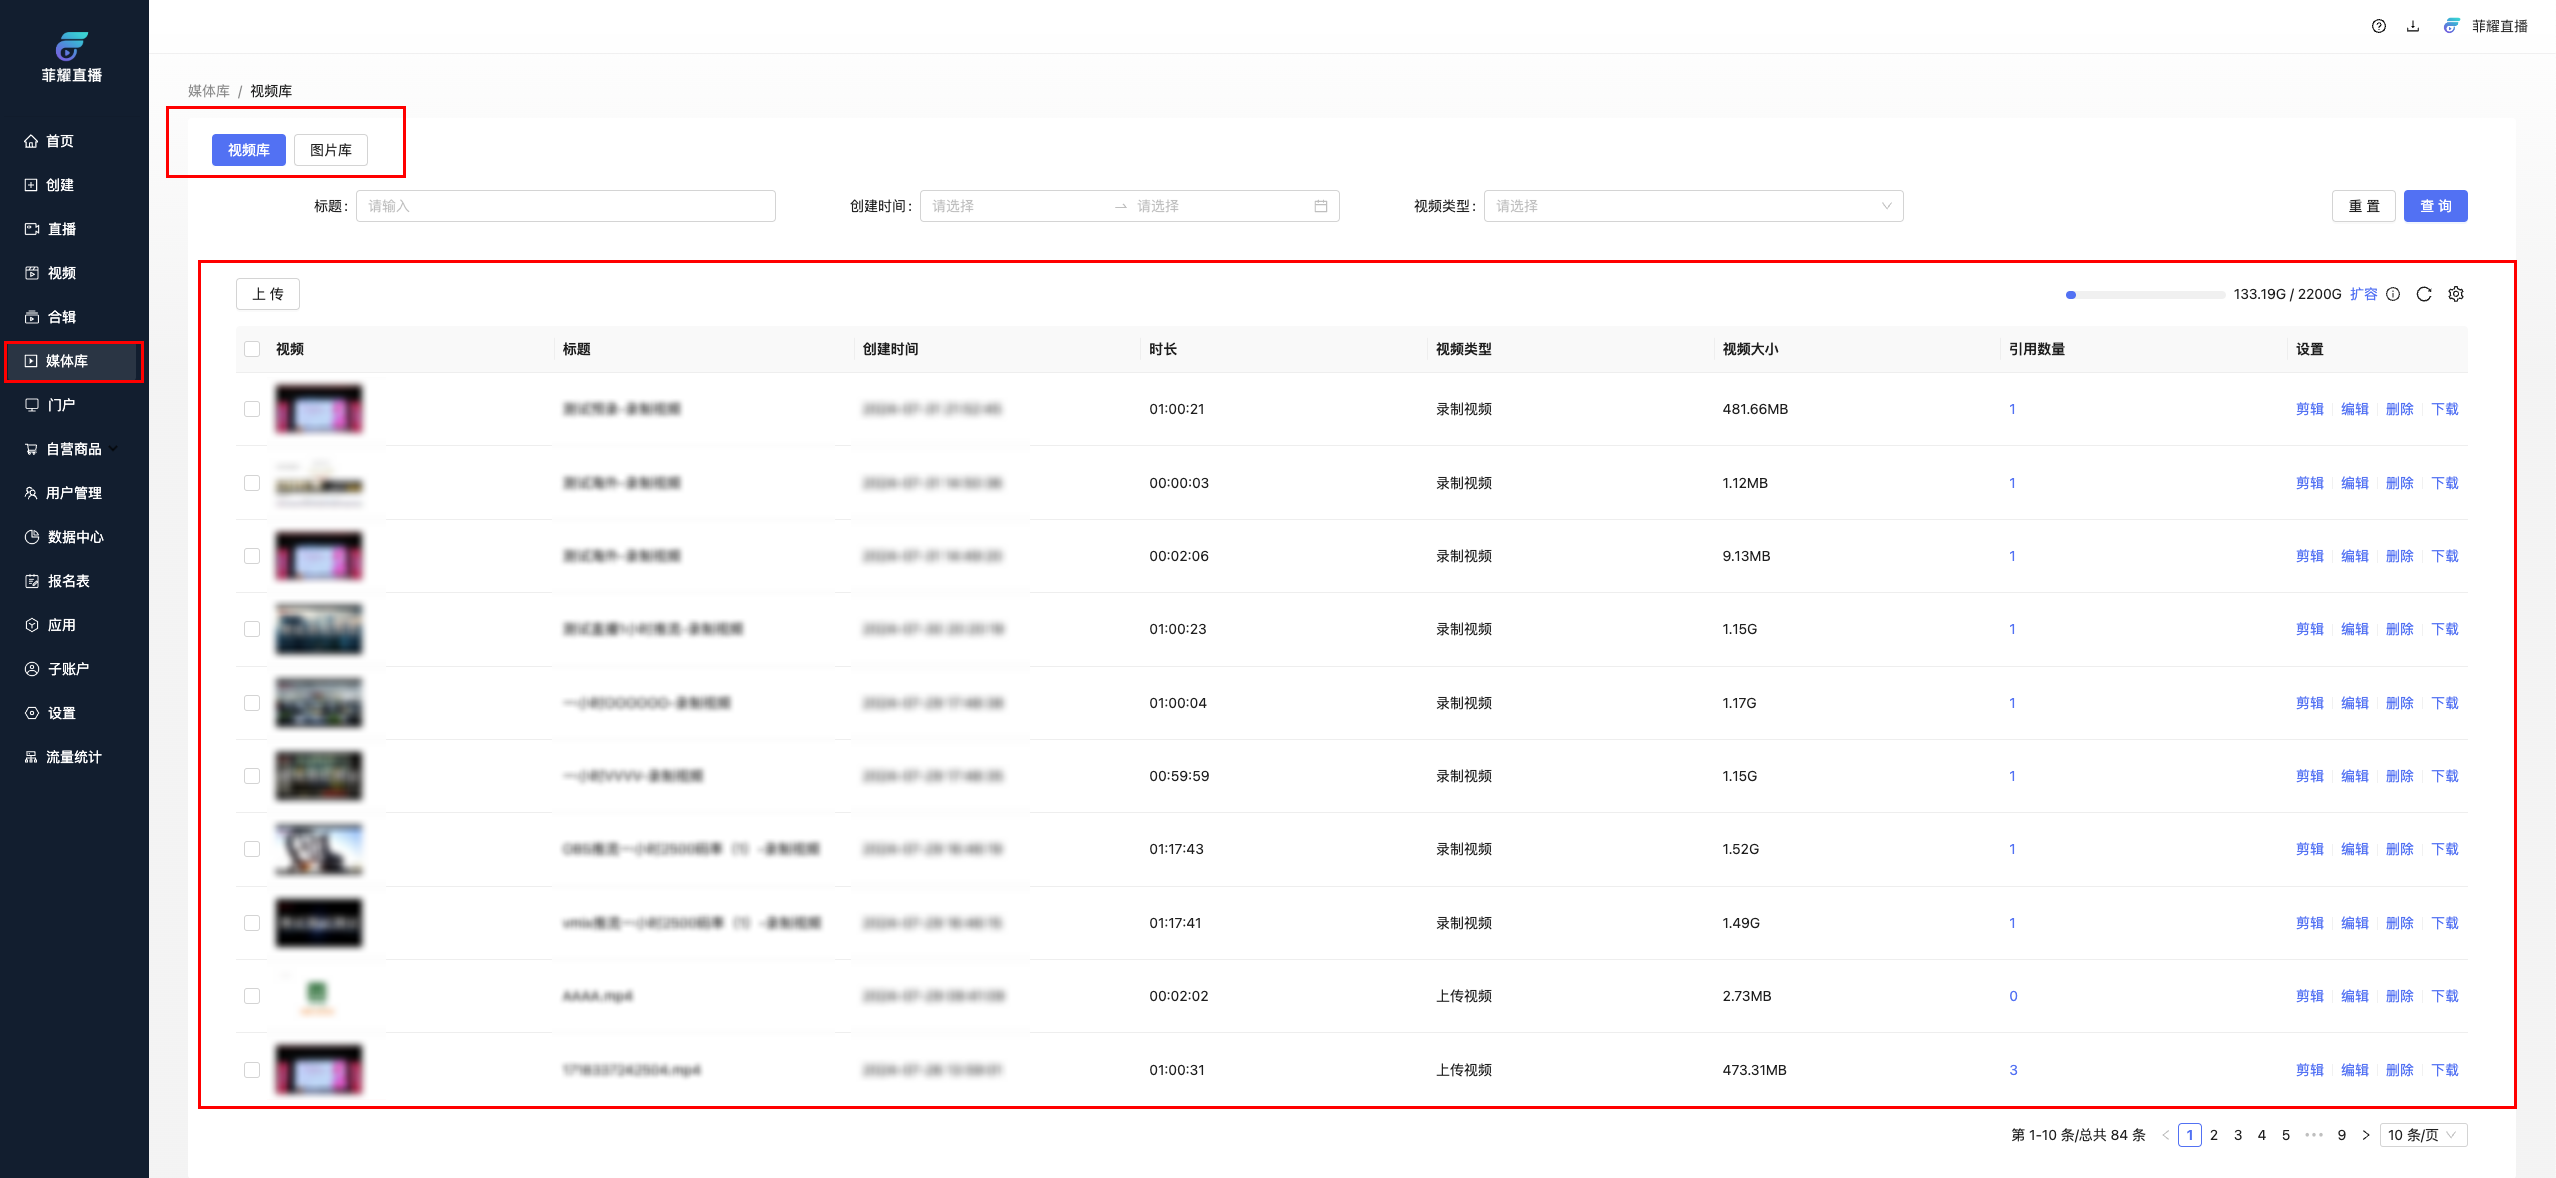
Task: Open table column settings gear icon
Action: 2455,294
